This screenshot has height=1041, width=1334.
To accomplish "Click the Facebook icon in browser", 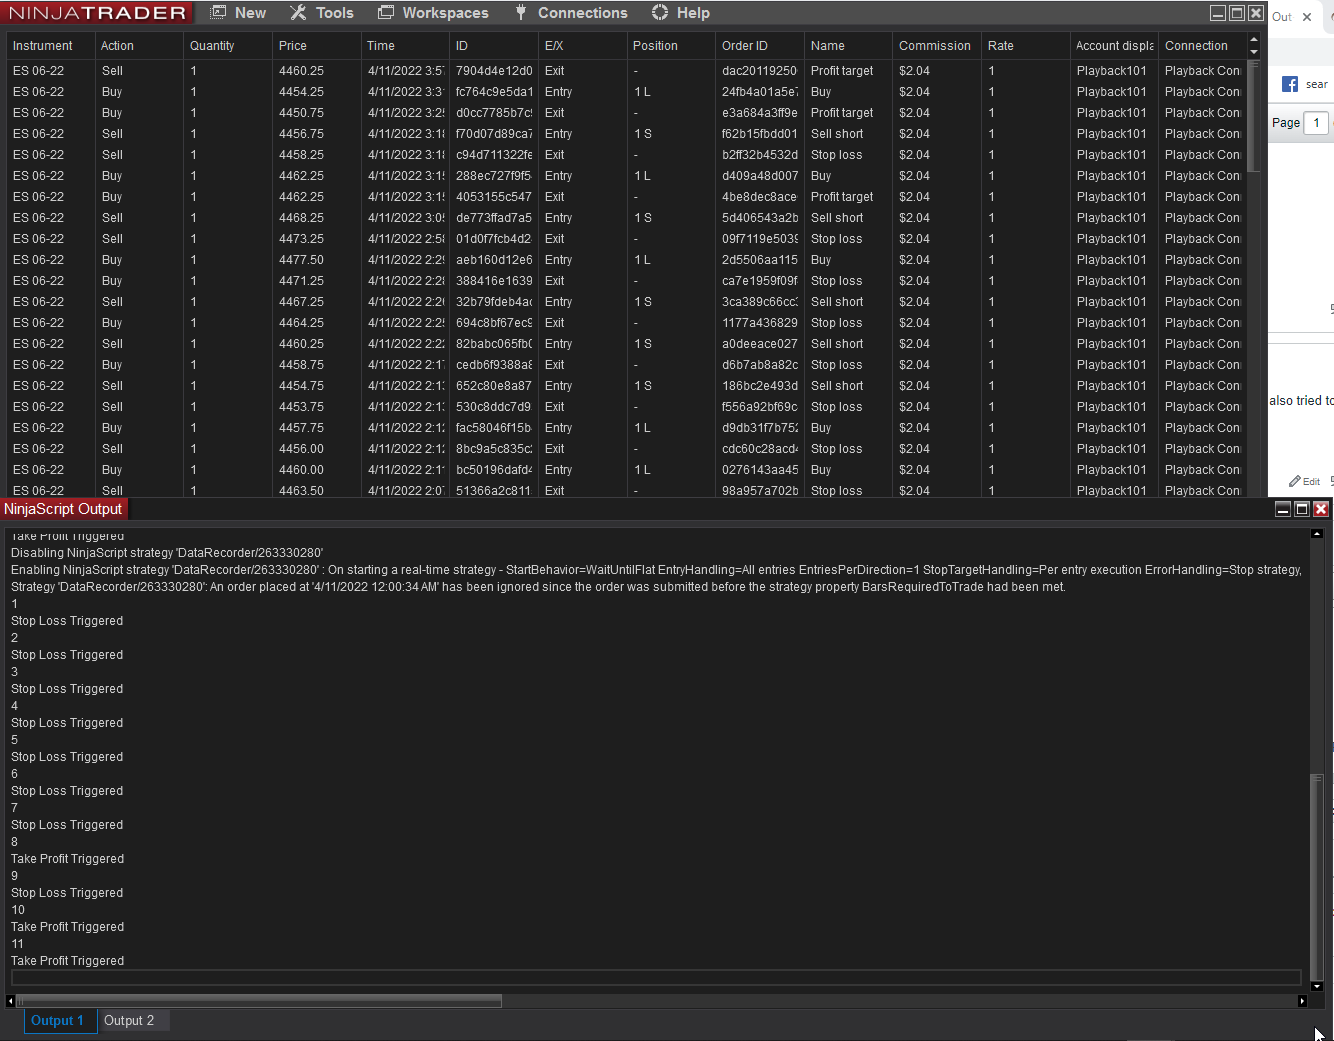I will click(1290, 84).
